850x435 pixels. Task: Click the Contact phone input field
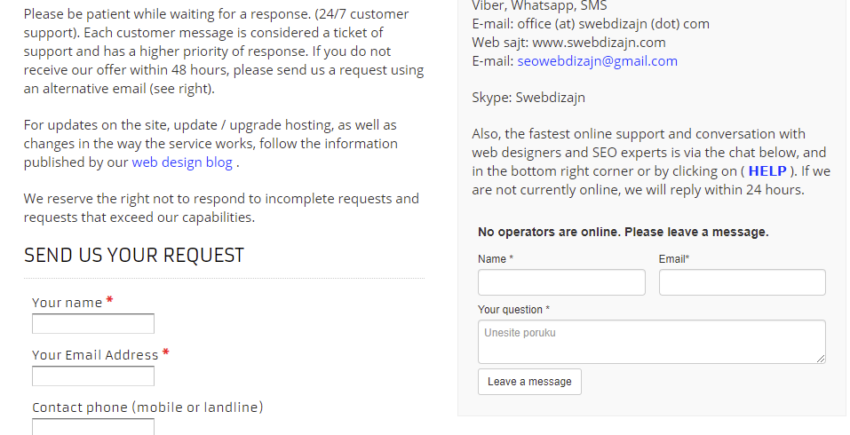click(93, 426)
